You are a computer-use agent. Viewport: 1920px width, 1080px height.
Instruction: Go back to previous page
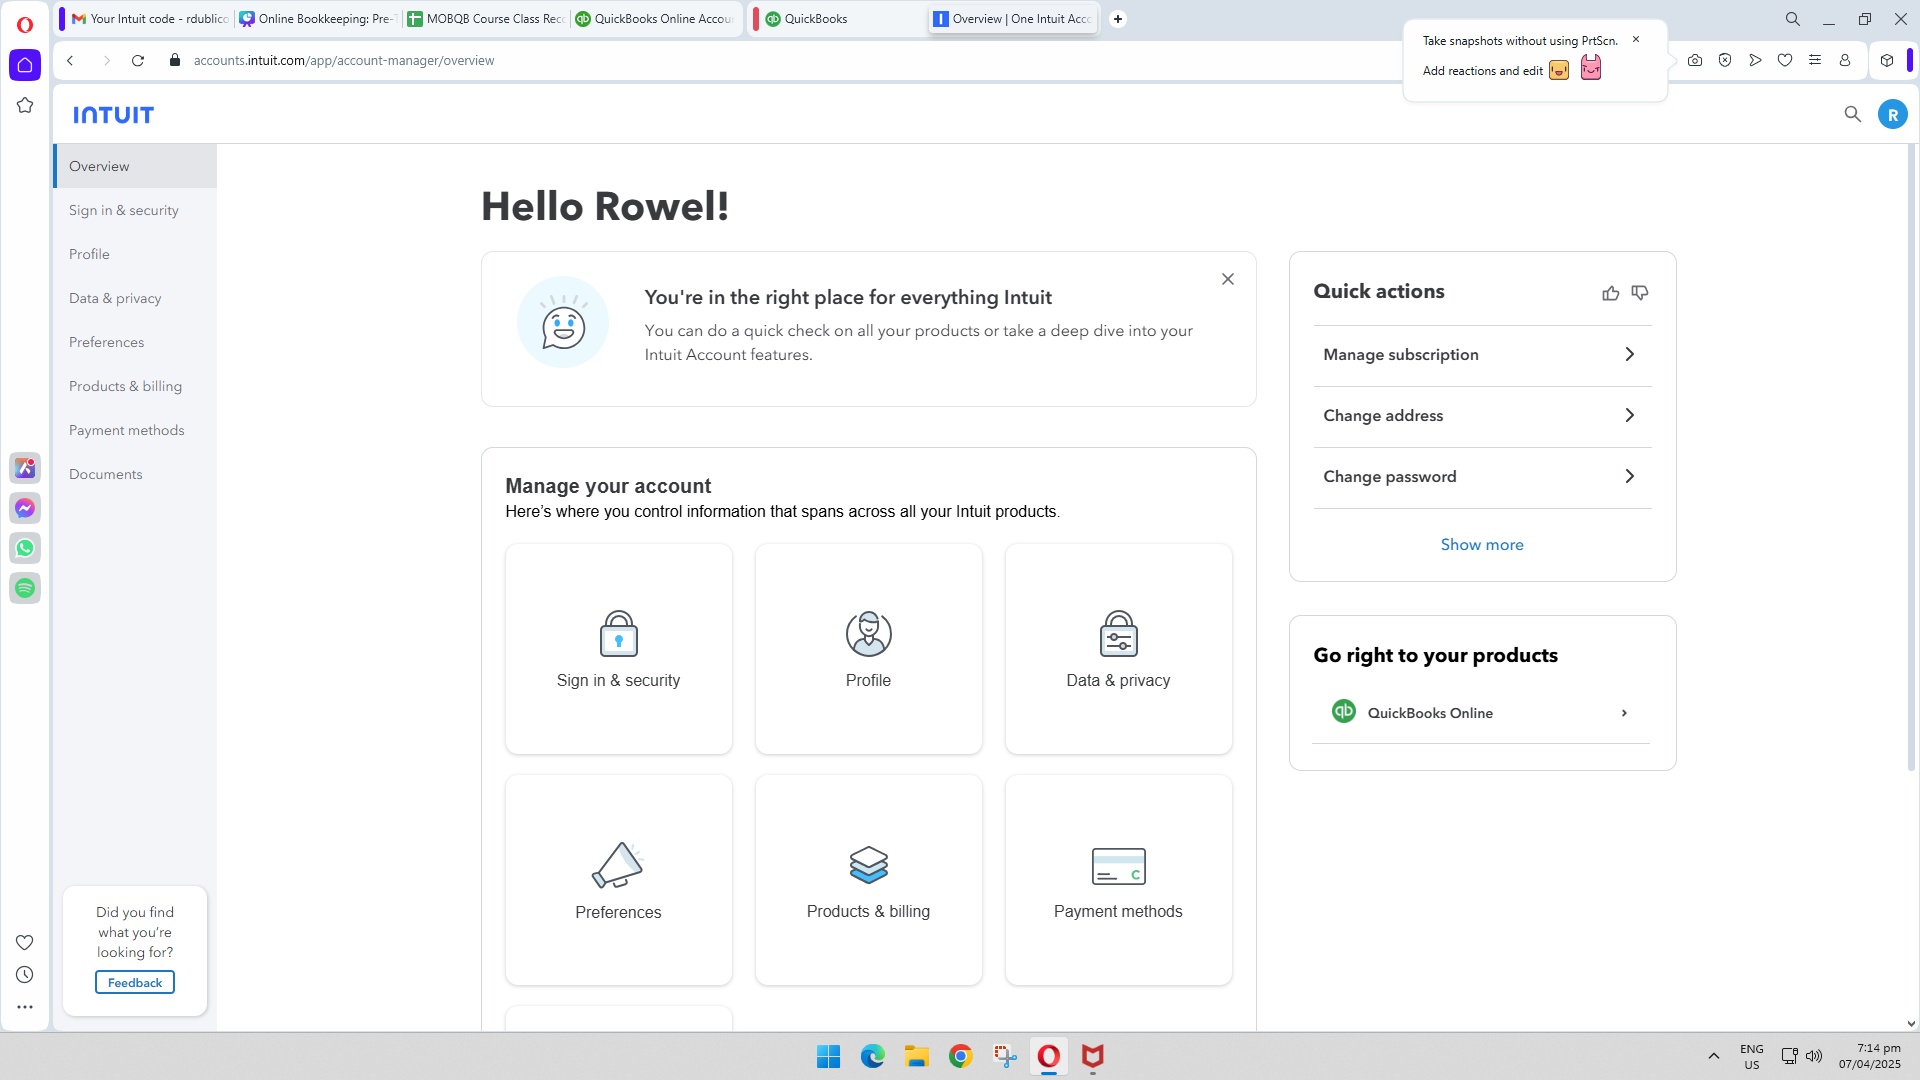(x=70, y=60)
